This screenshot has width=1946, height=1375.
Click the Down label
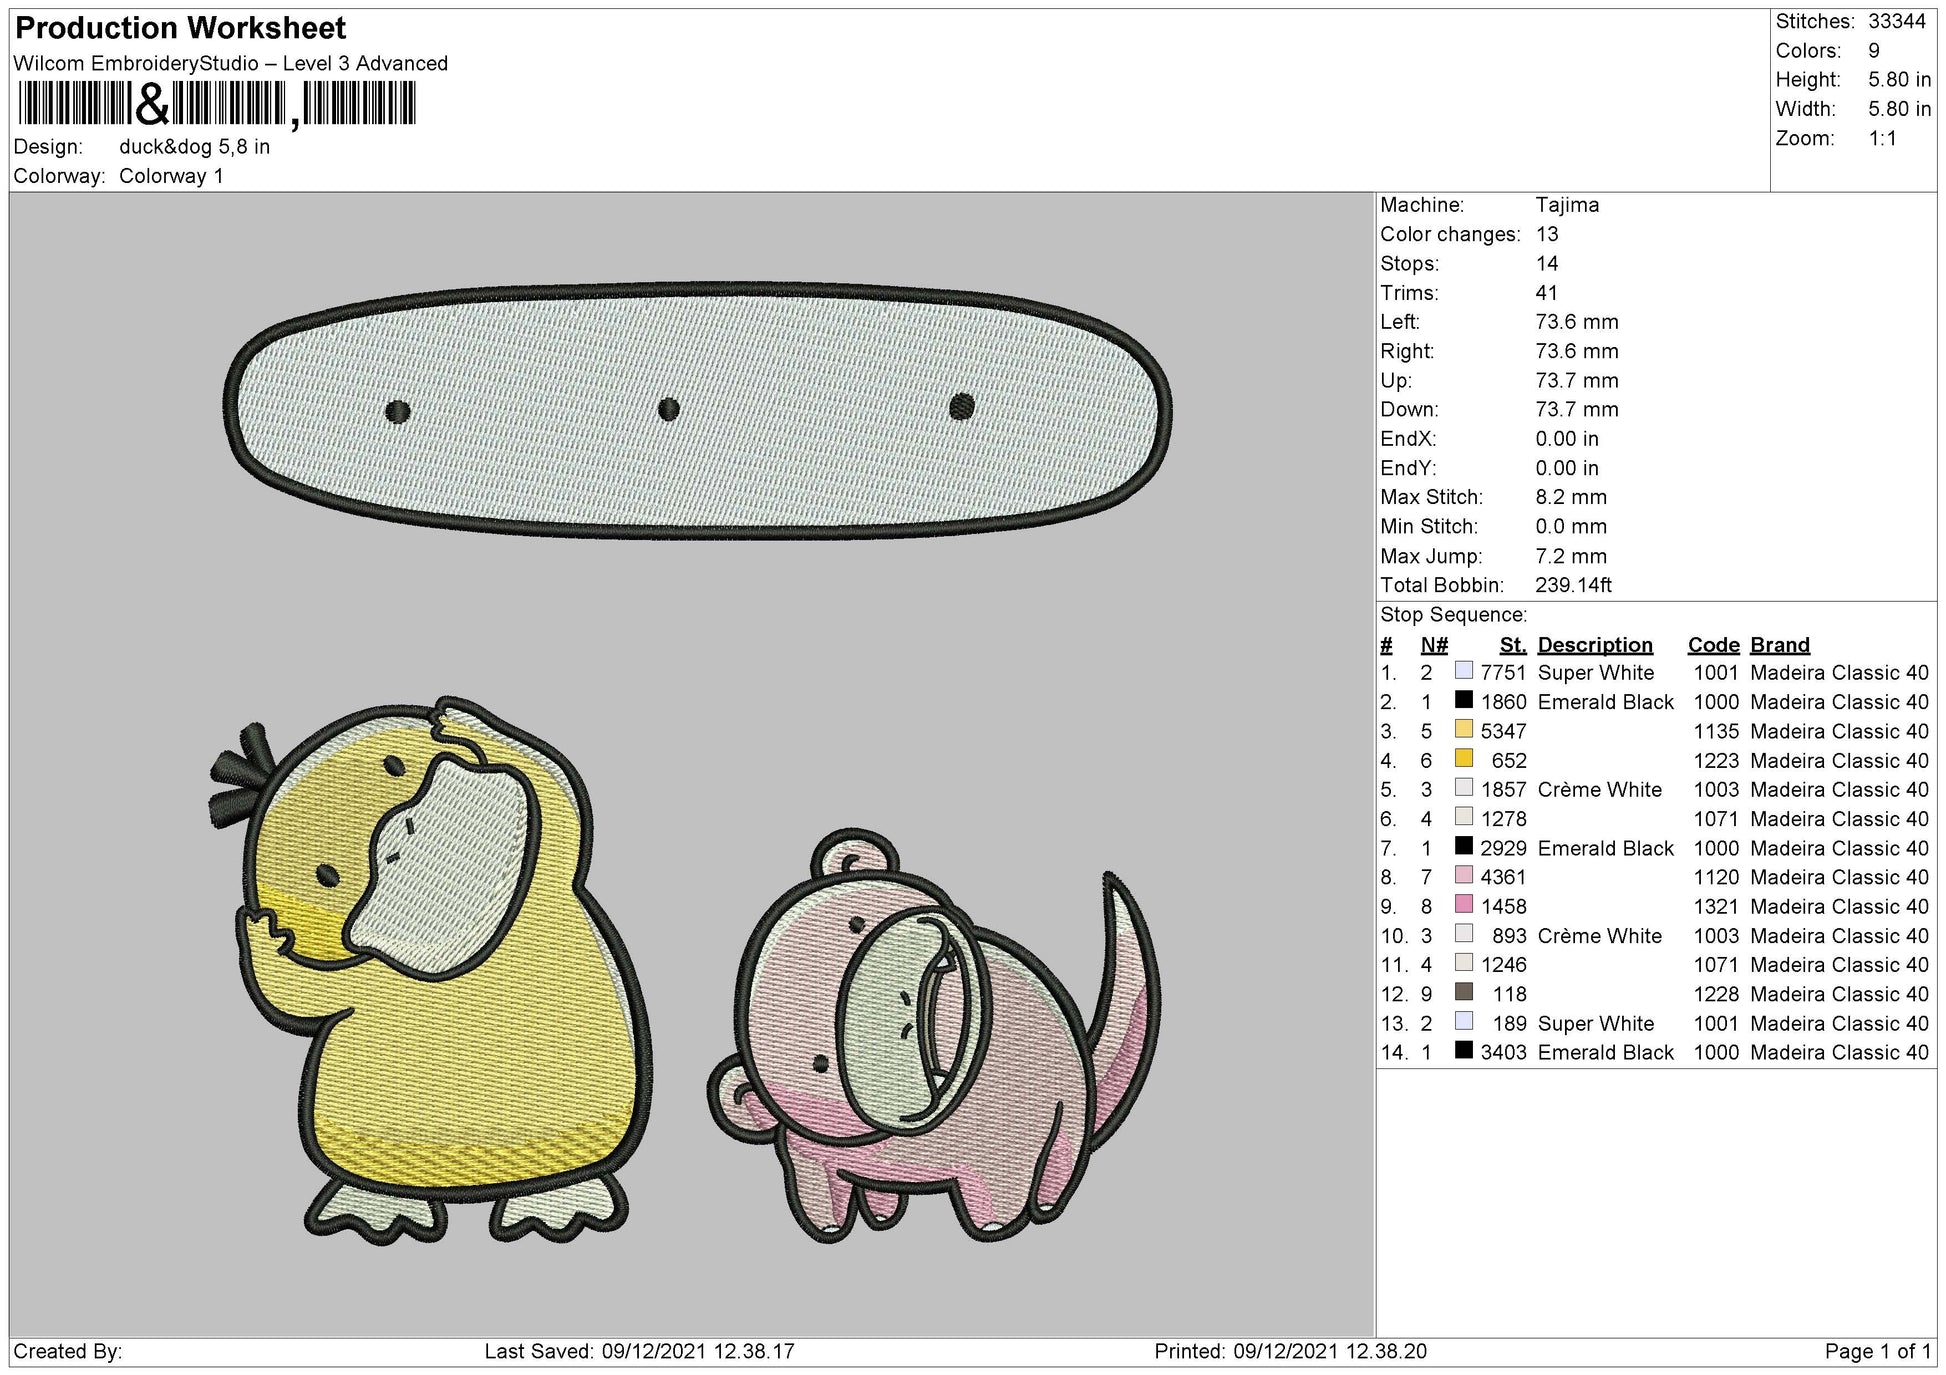(1410, 410)
